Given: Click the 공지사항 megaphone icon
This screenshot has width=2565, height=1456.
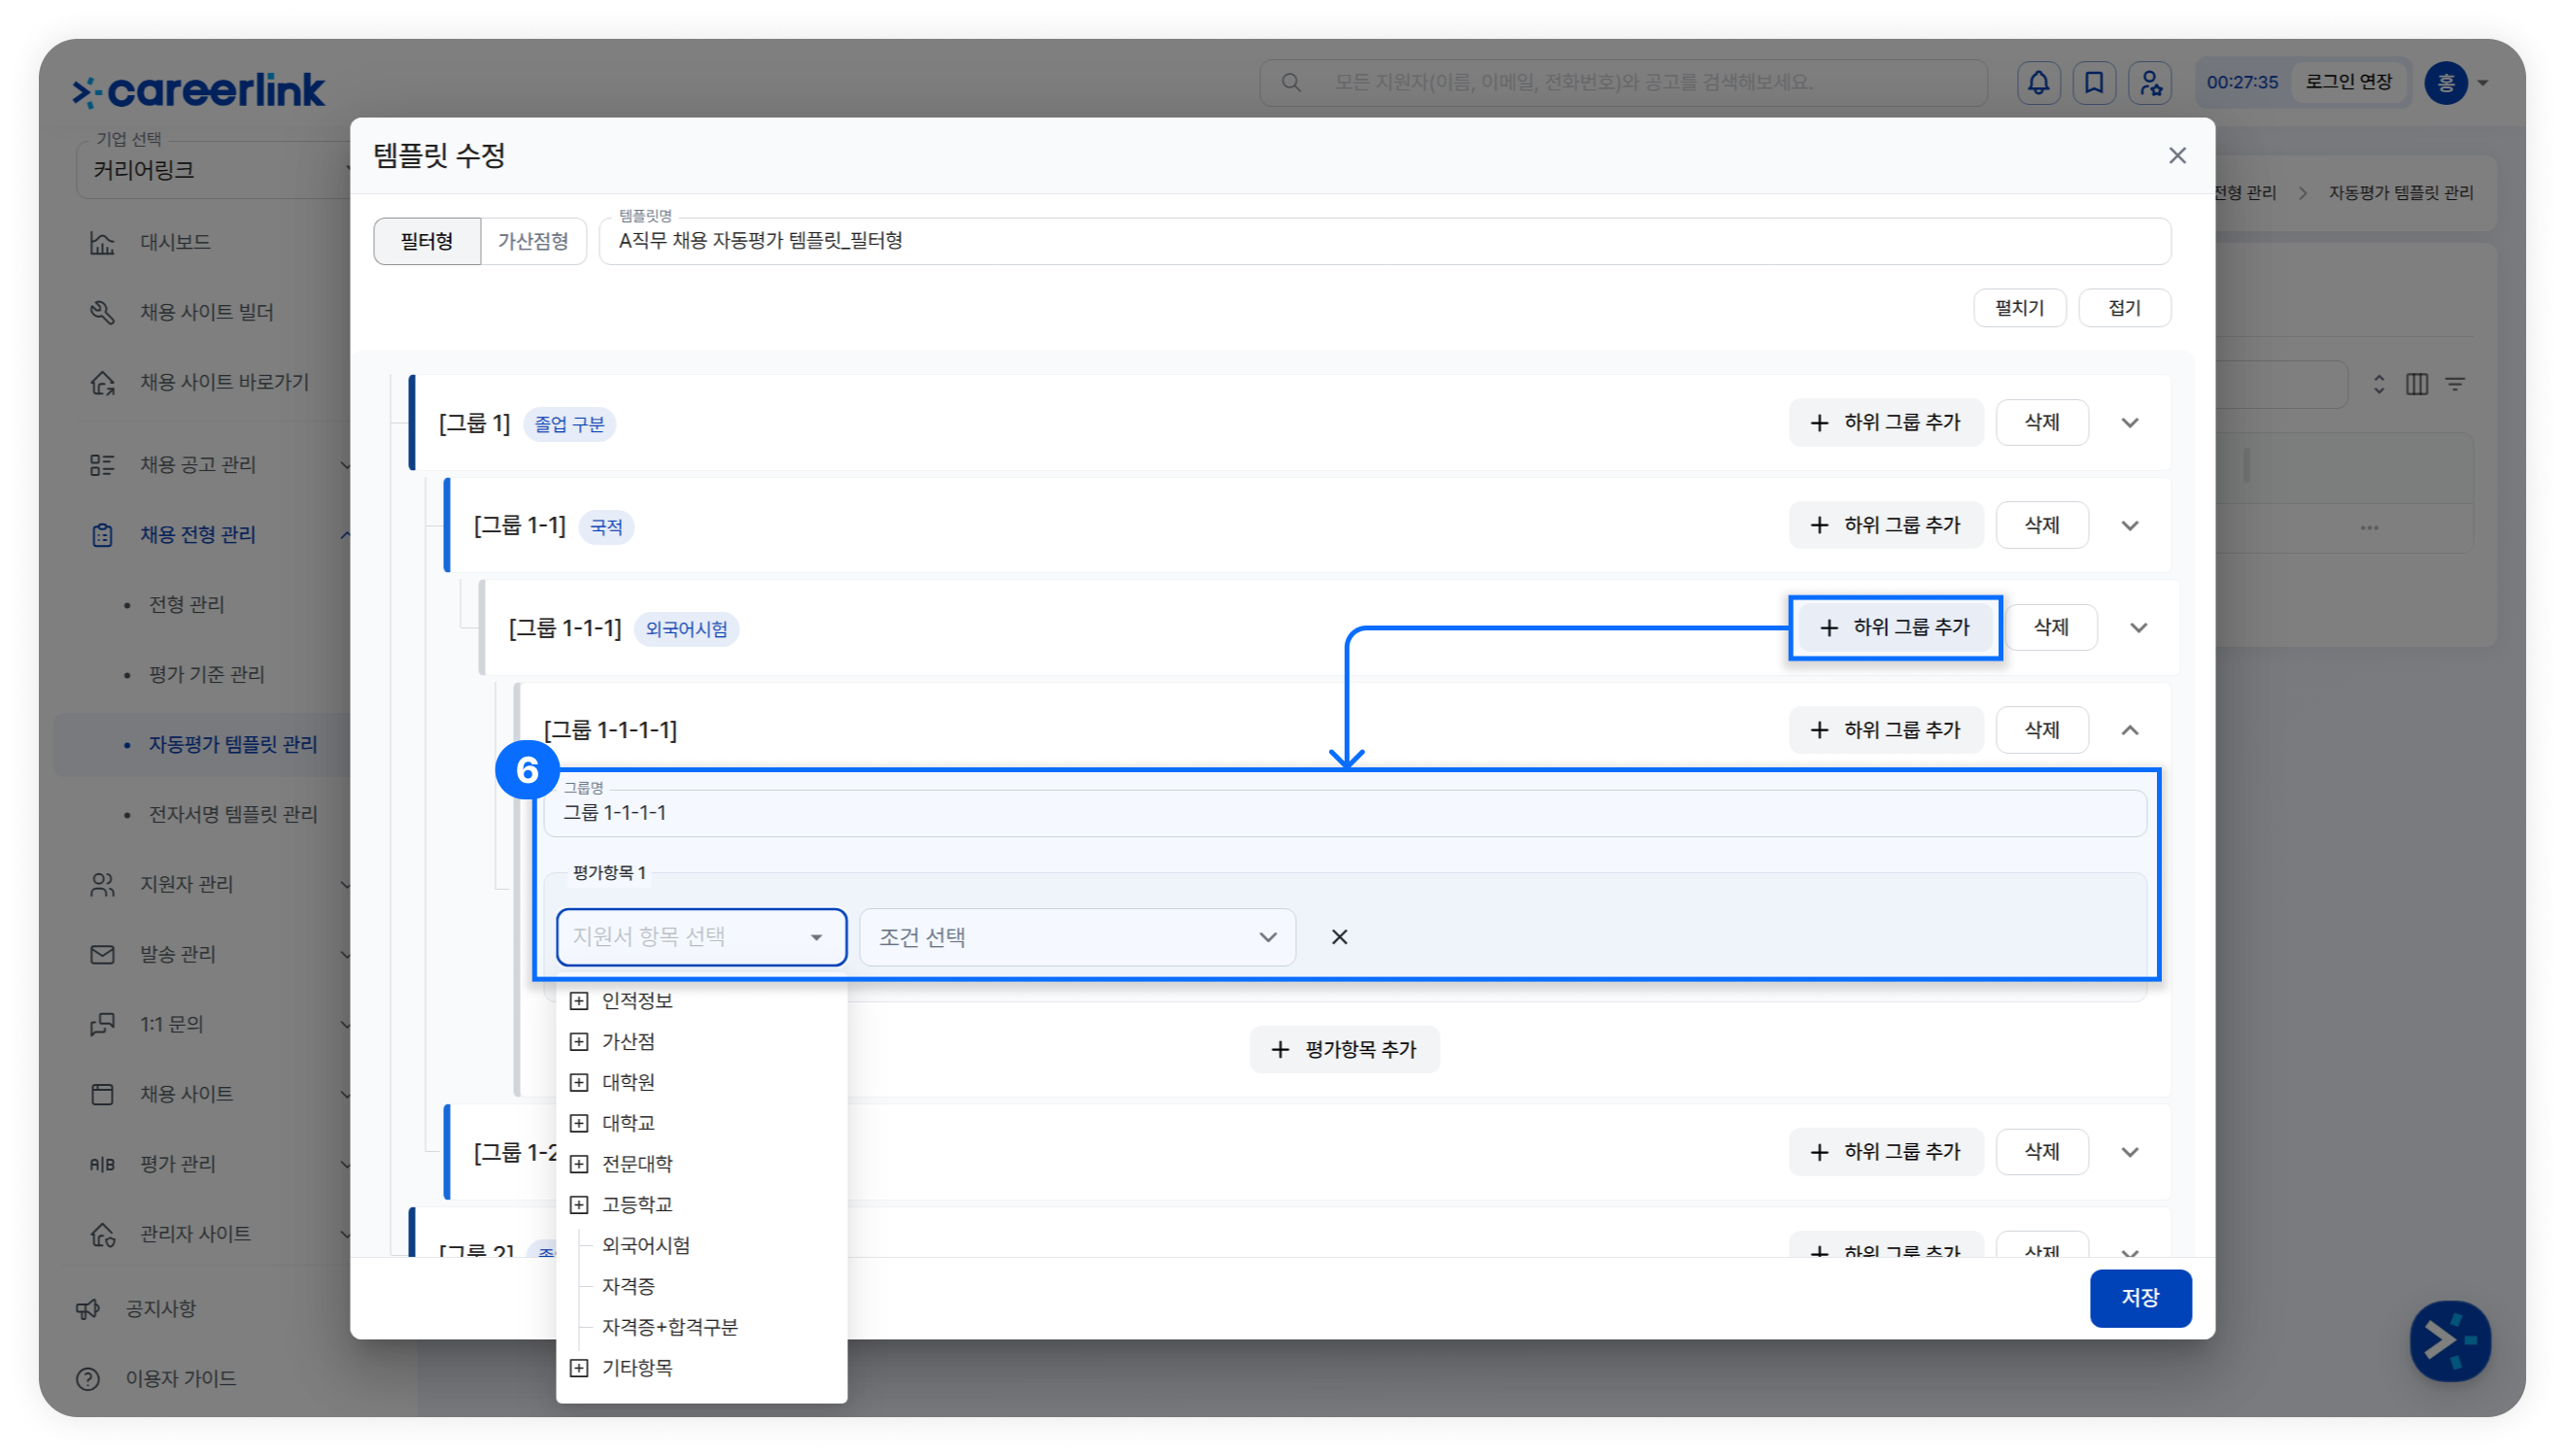Looking at the screenshot, I should point(88,1309).
